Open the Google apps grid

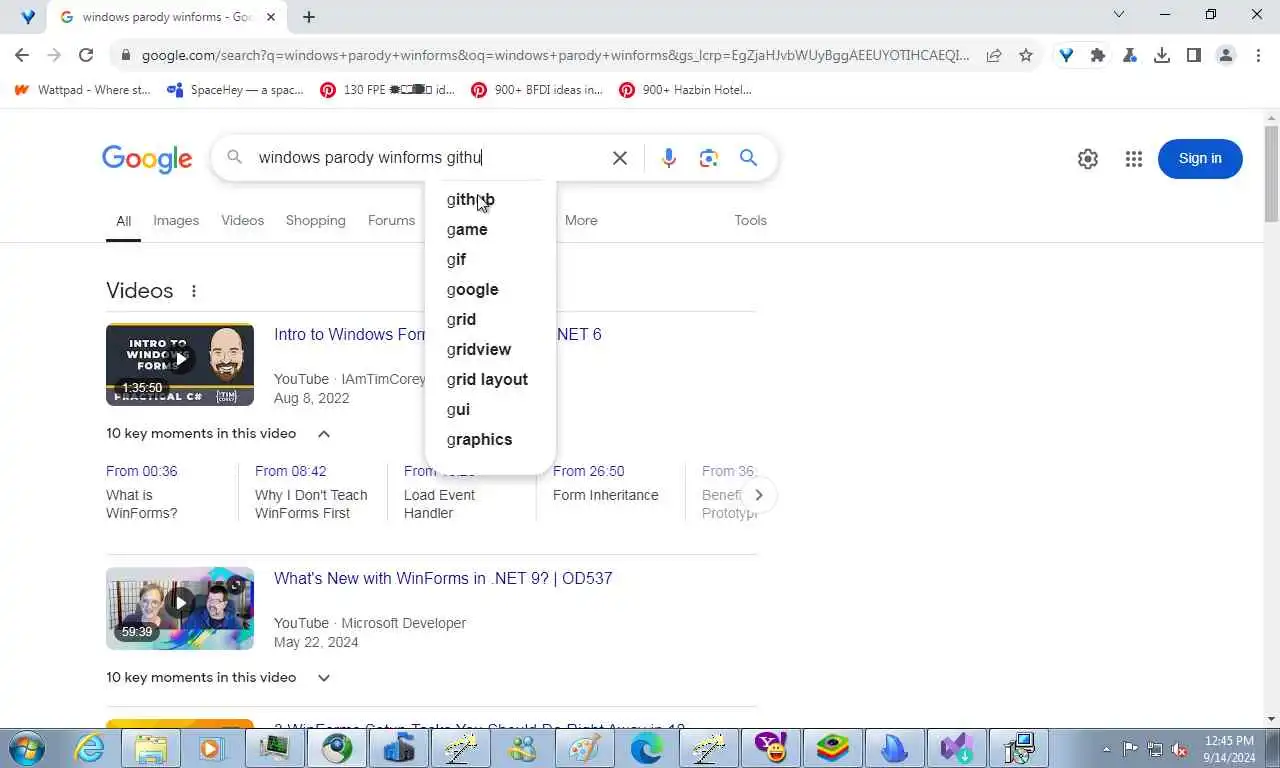click(x=1133, y=159)
